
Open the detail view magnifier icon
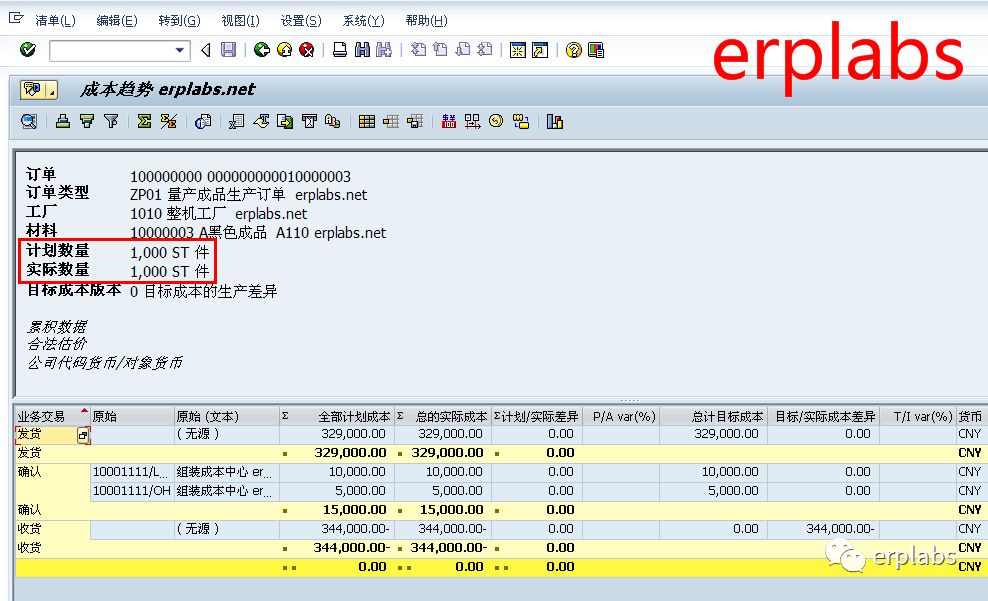point(28,121)
